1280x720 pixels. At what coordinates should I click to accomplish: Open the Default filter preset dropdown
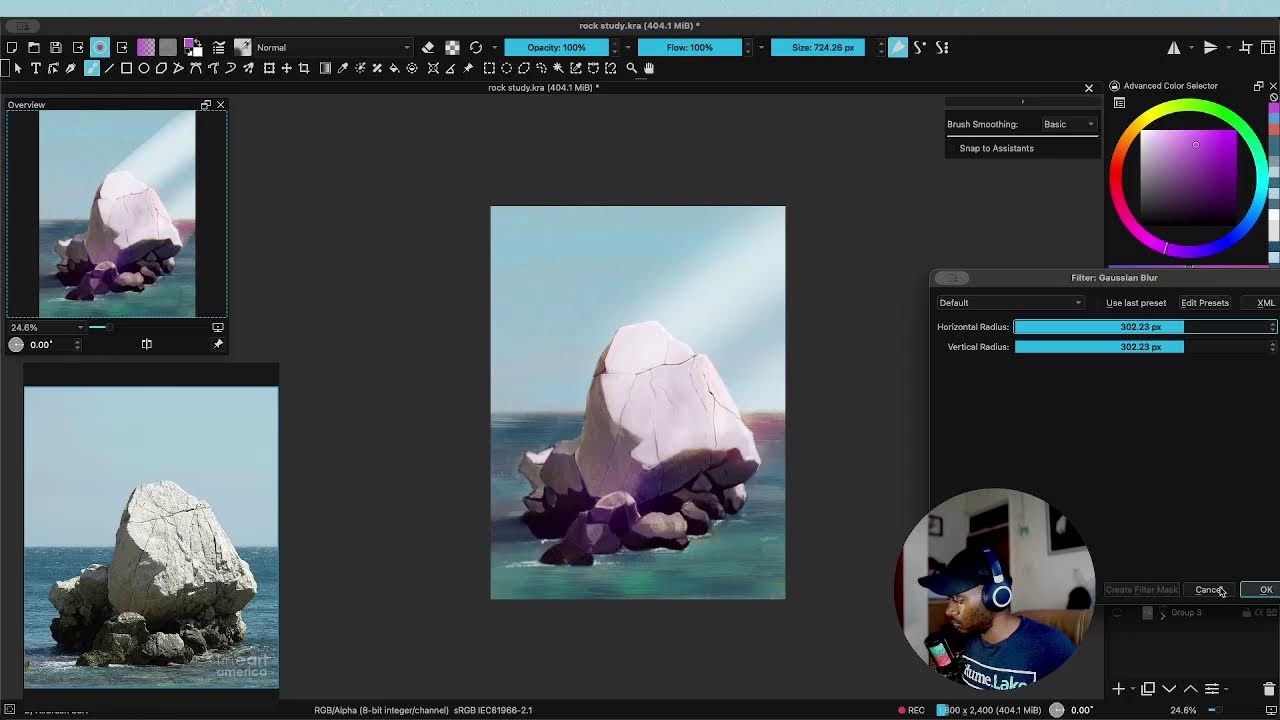click(1010, 303)
